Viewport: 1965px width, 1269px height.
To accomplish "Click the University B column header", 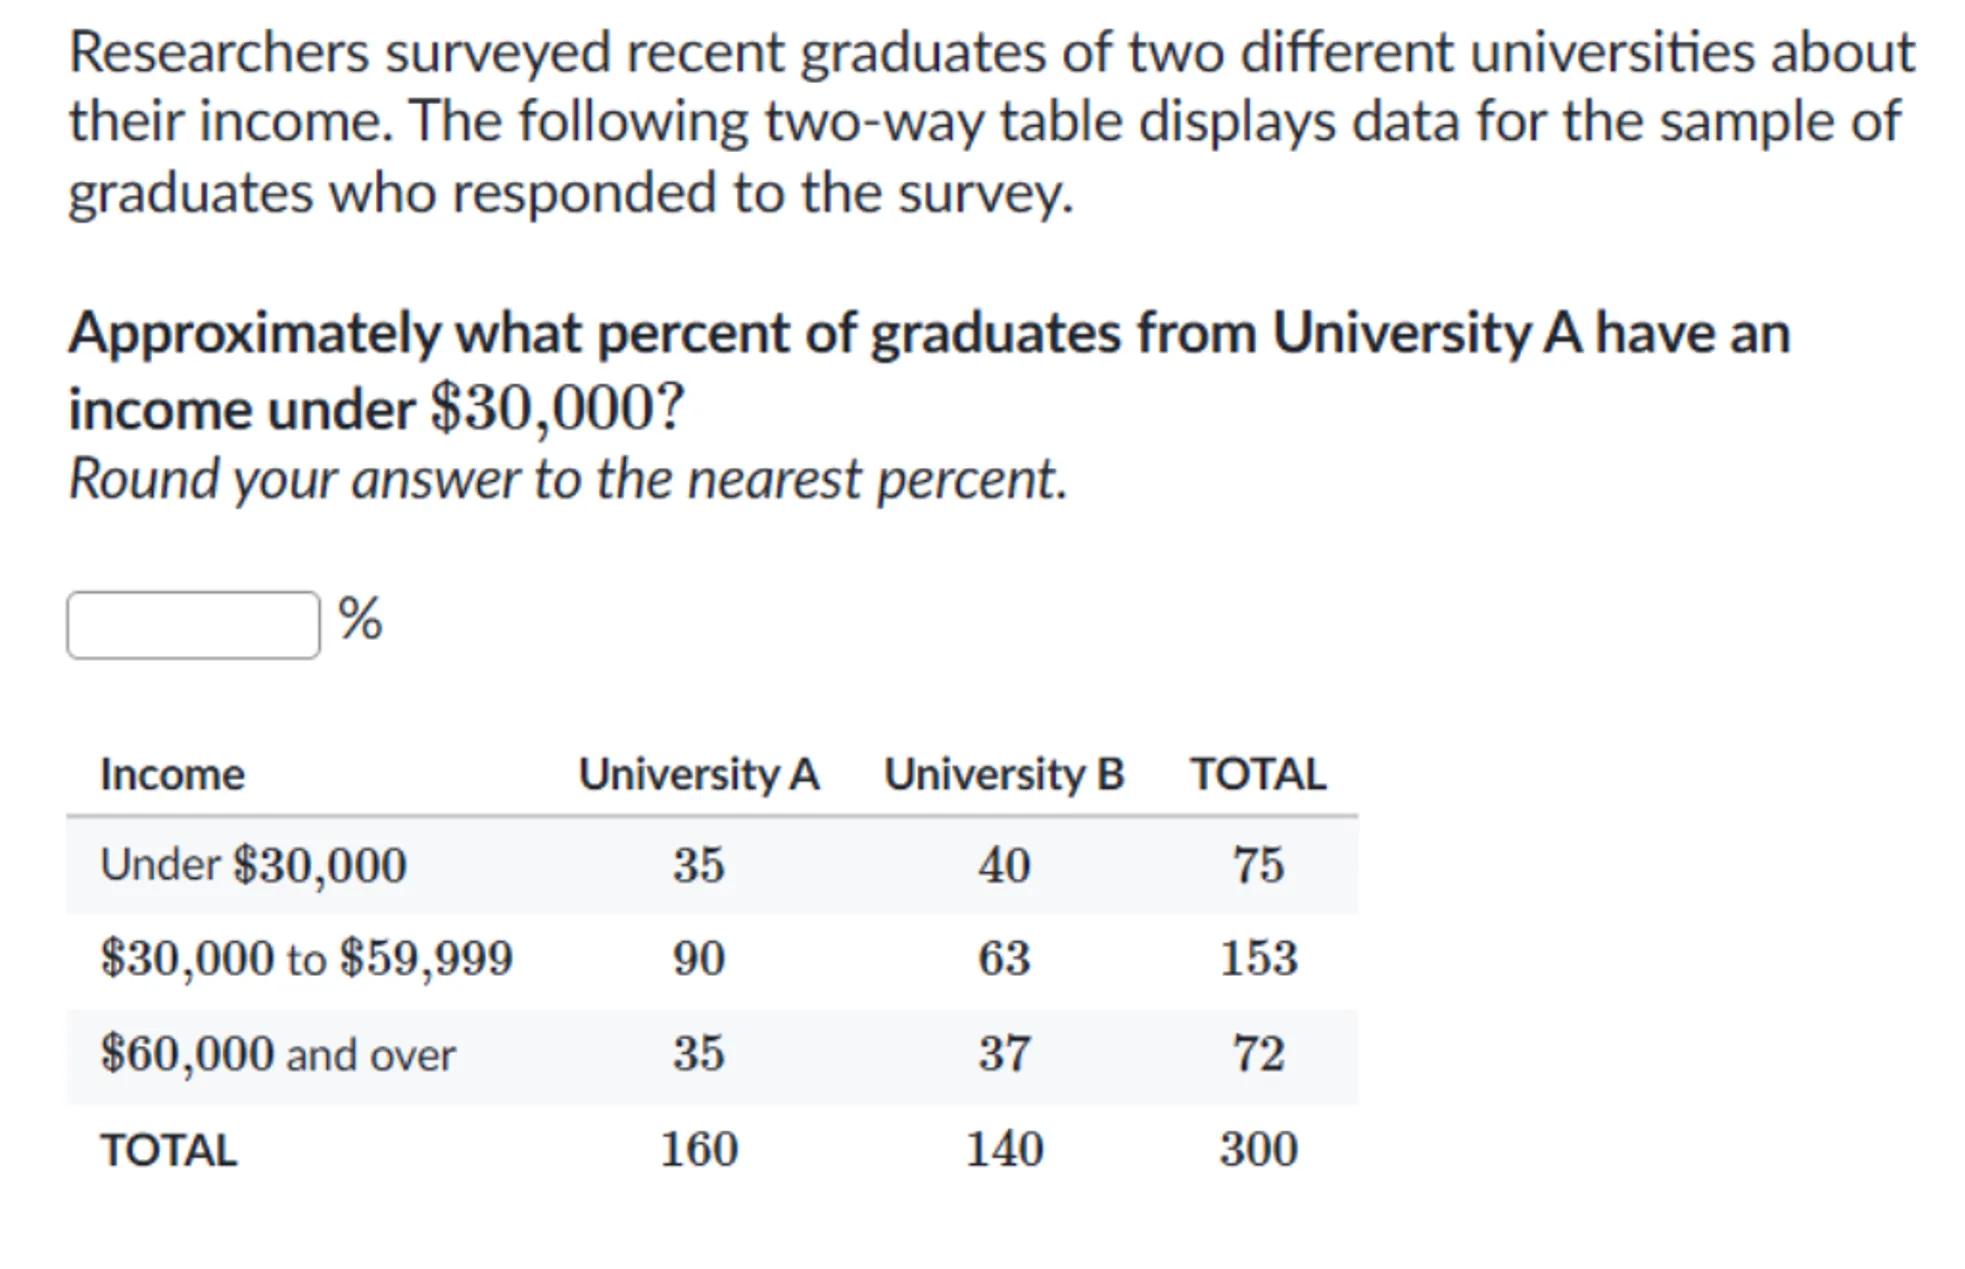I will [1004, 774].
